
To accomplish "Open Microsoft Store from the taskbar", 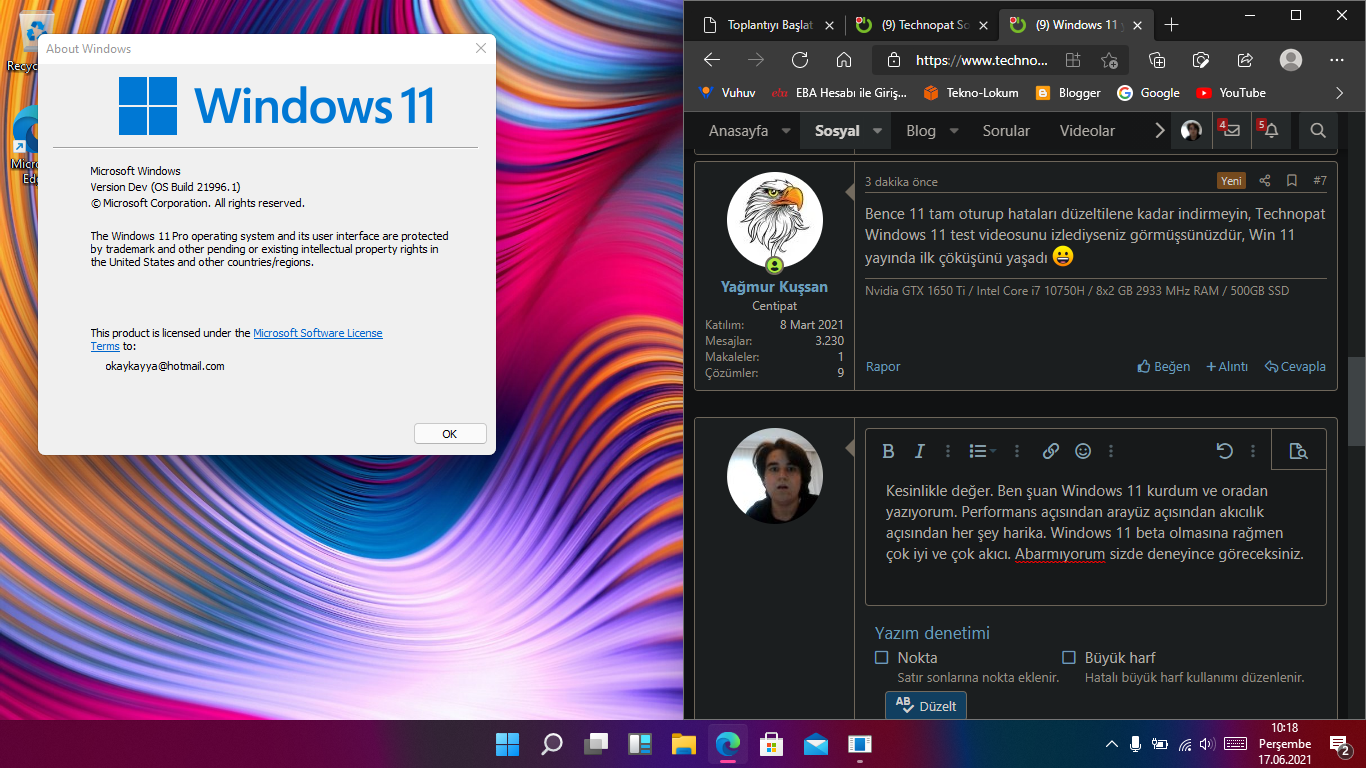I will tap(771, 744).
